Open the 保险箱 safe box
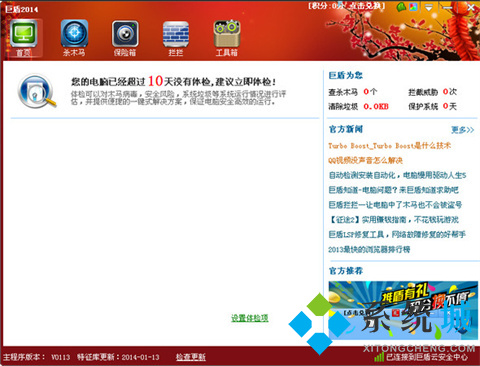Image resolution: width=480 pixels, height=366 pixels. (125, 38)
